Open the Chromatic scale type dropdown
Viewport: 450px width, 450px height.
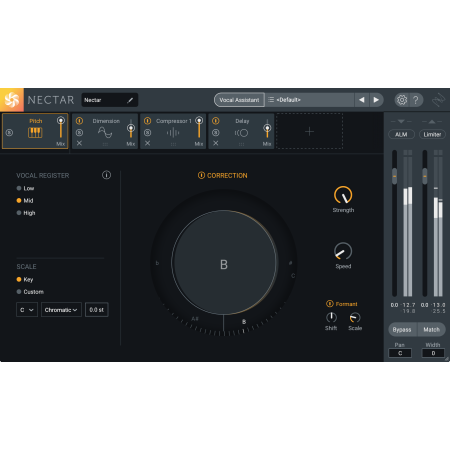click(61, 310)
